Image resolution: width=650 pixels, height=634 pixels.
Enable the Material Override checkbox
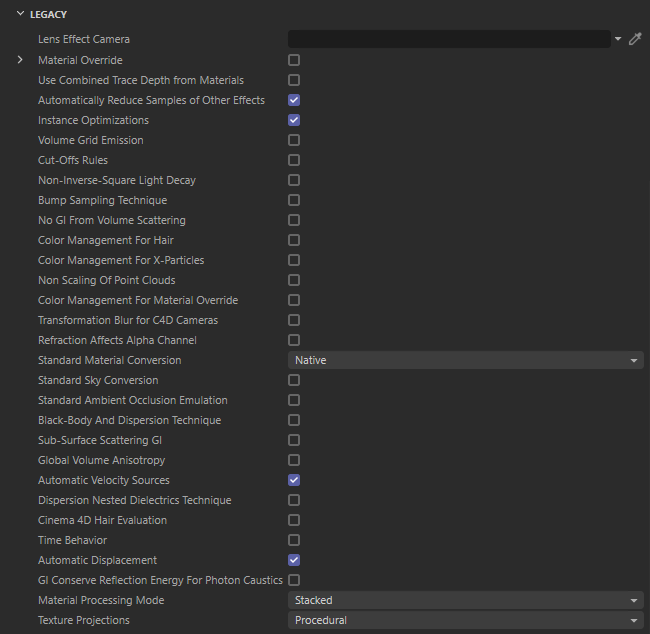point(294,60)
